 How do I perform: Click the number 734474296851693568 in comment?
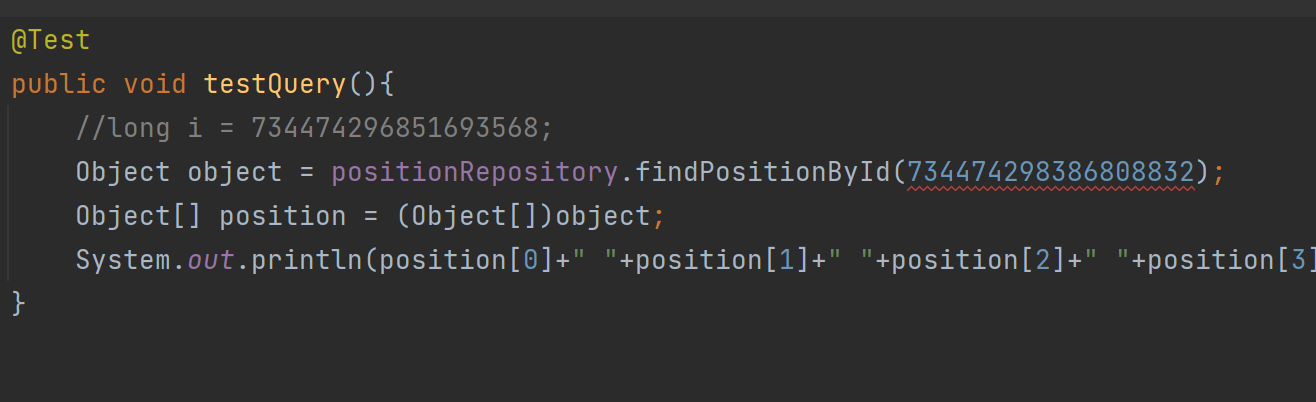pyautogui.click(x=394, y=128)
